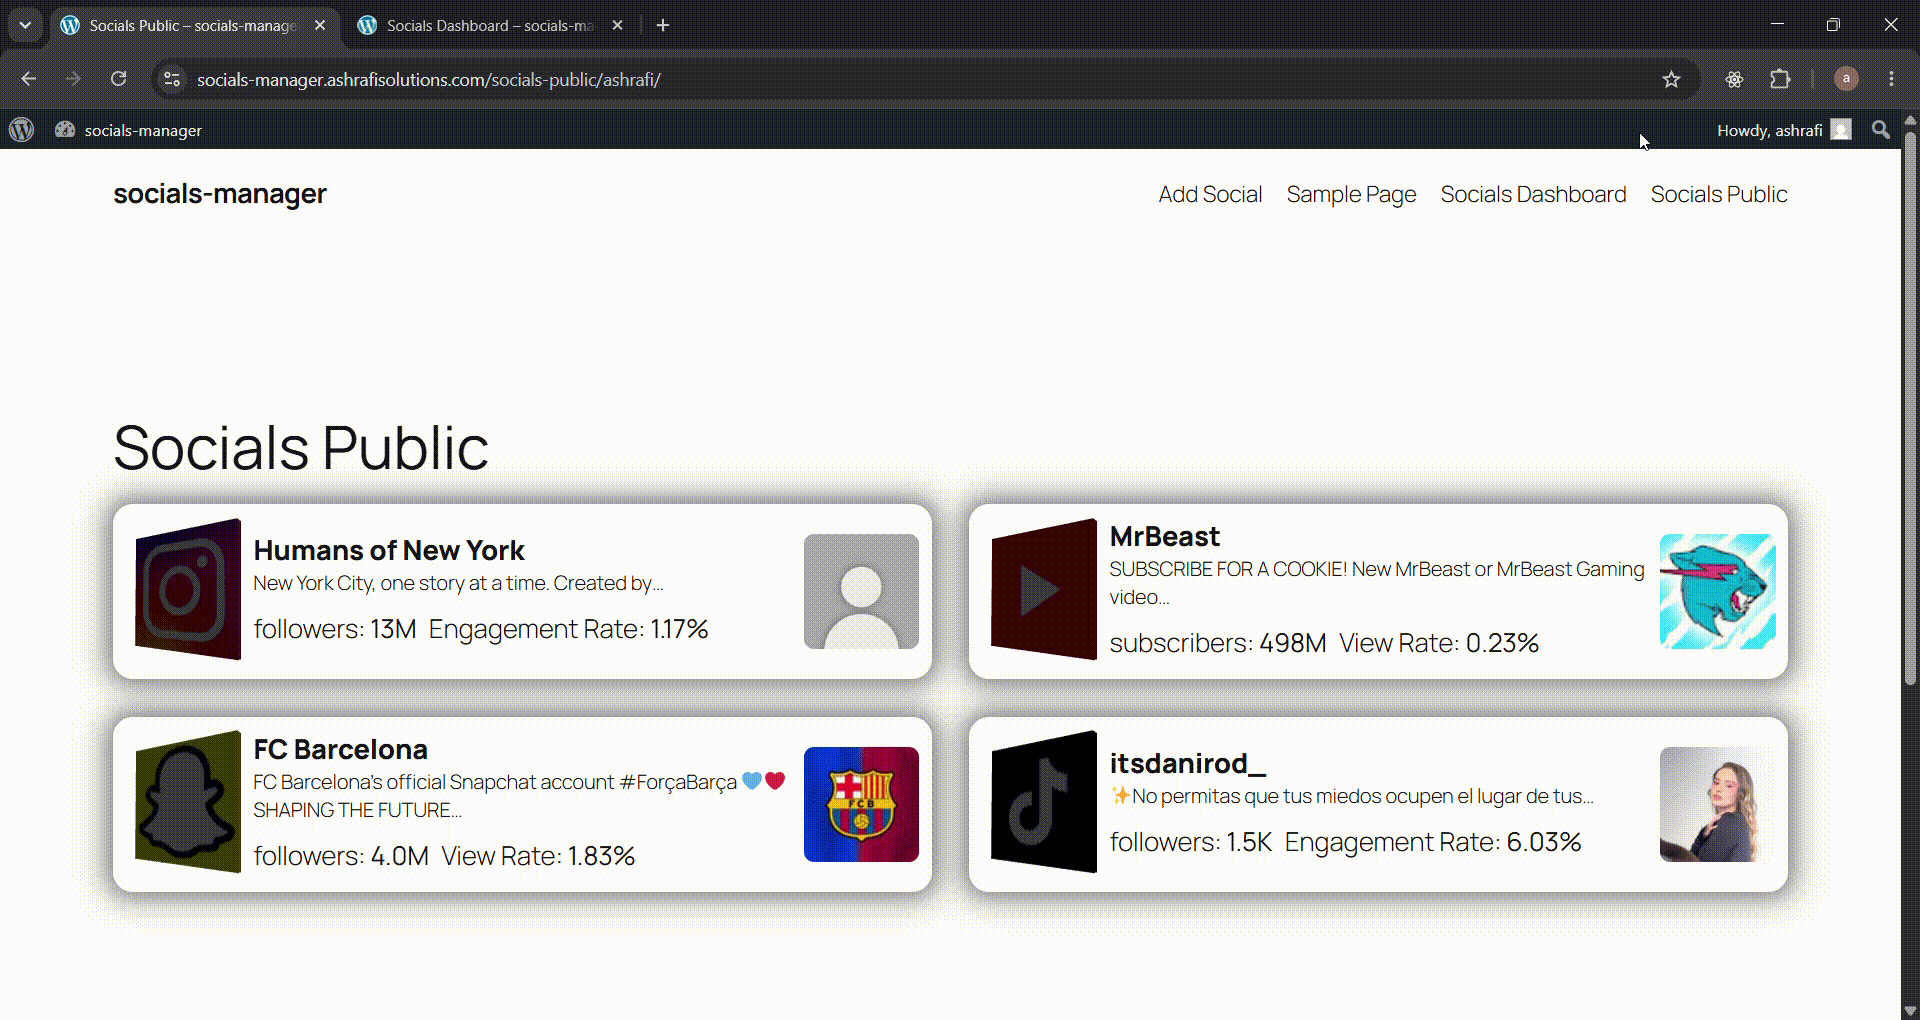This screenshot has height=1020, width=1920.
Task: Click 'Engagement Rate: 1.17%' text
Action: pyautogui.click(x=568, y=629)
